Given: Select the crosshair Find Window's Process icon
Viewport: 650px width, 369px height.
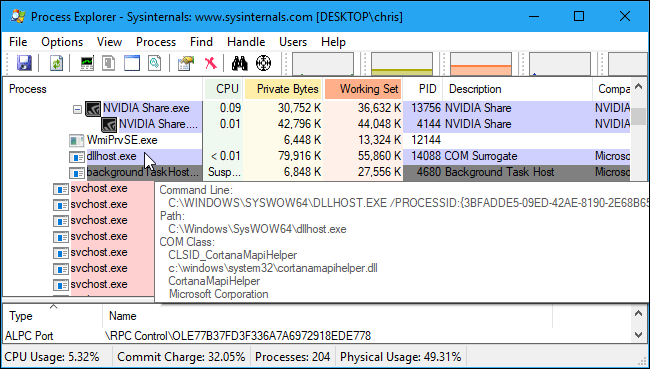Looking at the screenshot, I should 263,63.
